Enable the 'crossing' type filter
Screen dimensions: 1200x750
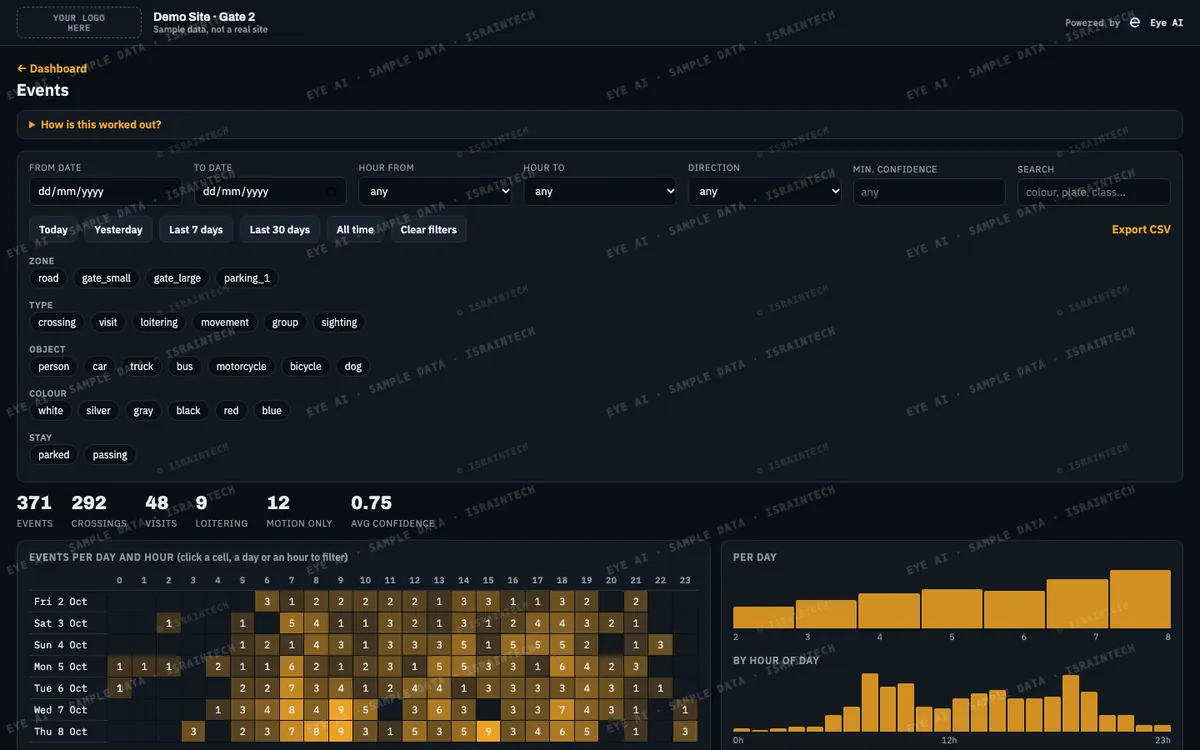[x=57, y=322]
